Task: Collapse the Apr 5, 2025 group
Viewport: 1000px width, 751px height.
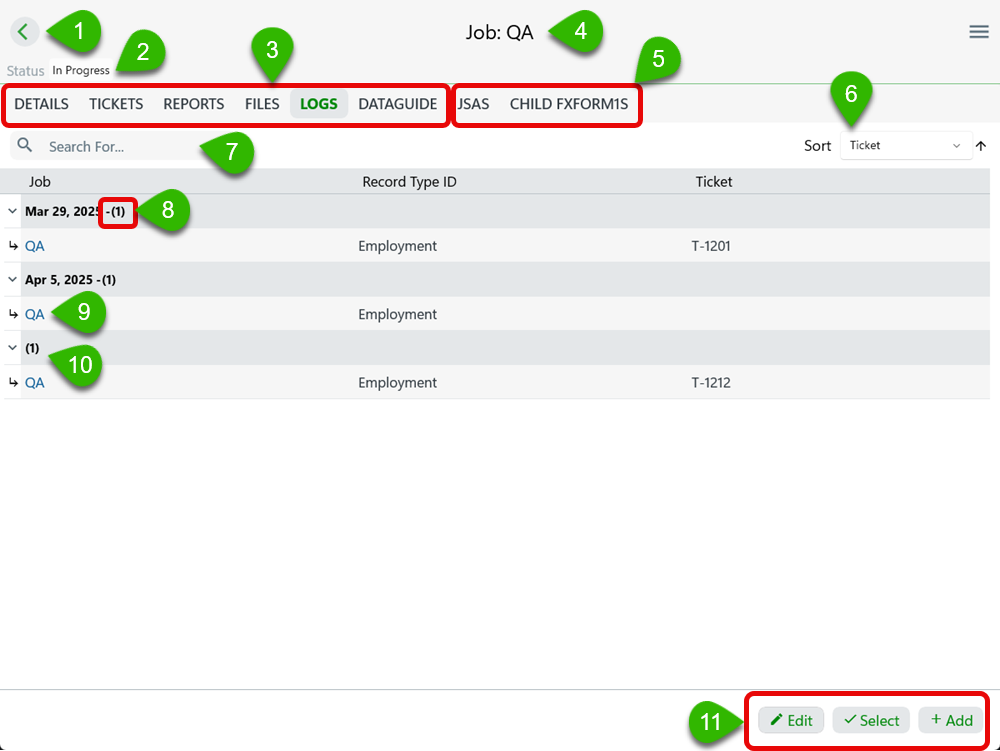Action: pyautogui.click(x=12, y=279)
